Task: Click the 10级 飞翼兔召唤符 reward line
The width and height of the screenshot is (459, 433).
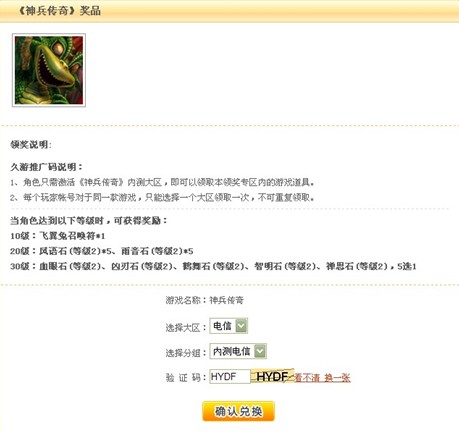Action: click(58, 236)
